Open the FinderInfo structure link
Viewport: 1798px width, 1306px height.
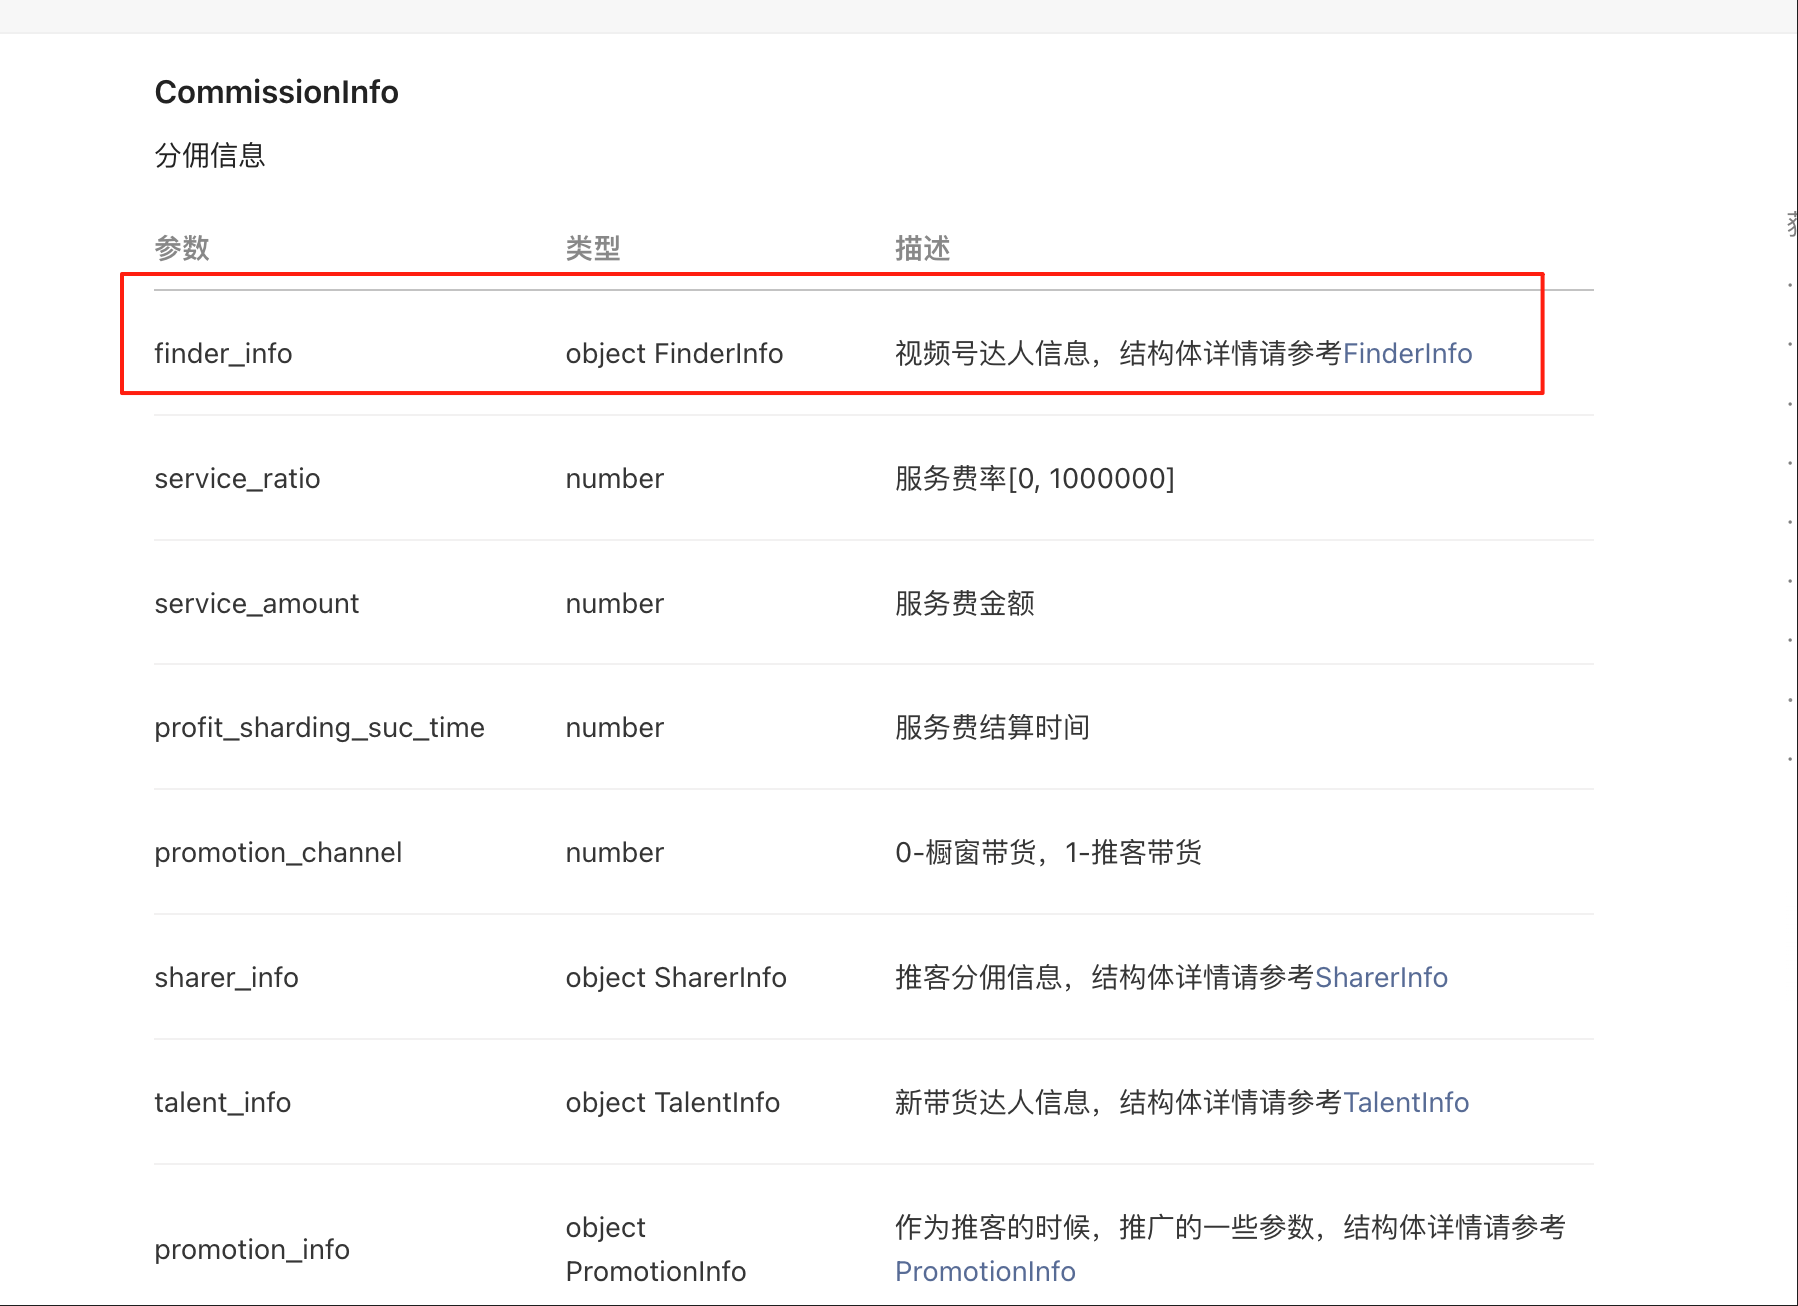point(1407,353)
